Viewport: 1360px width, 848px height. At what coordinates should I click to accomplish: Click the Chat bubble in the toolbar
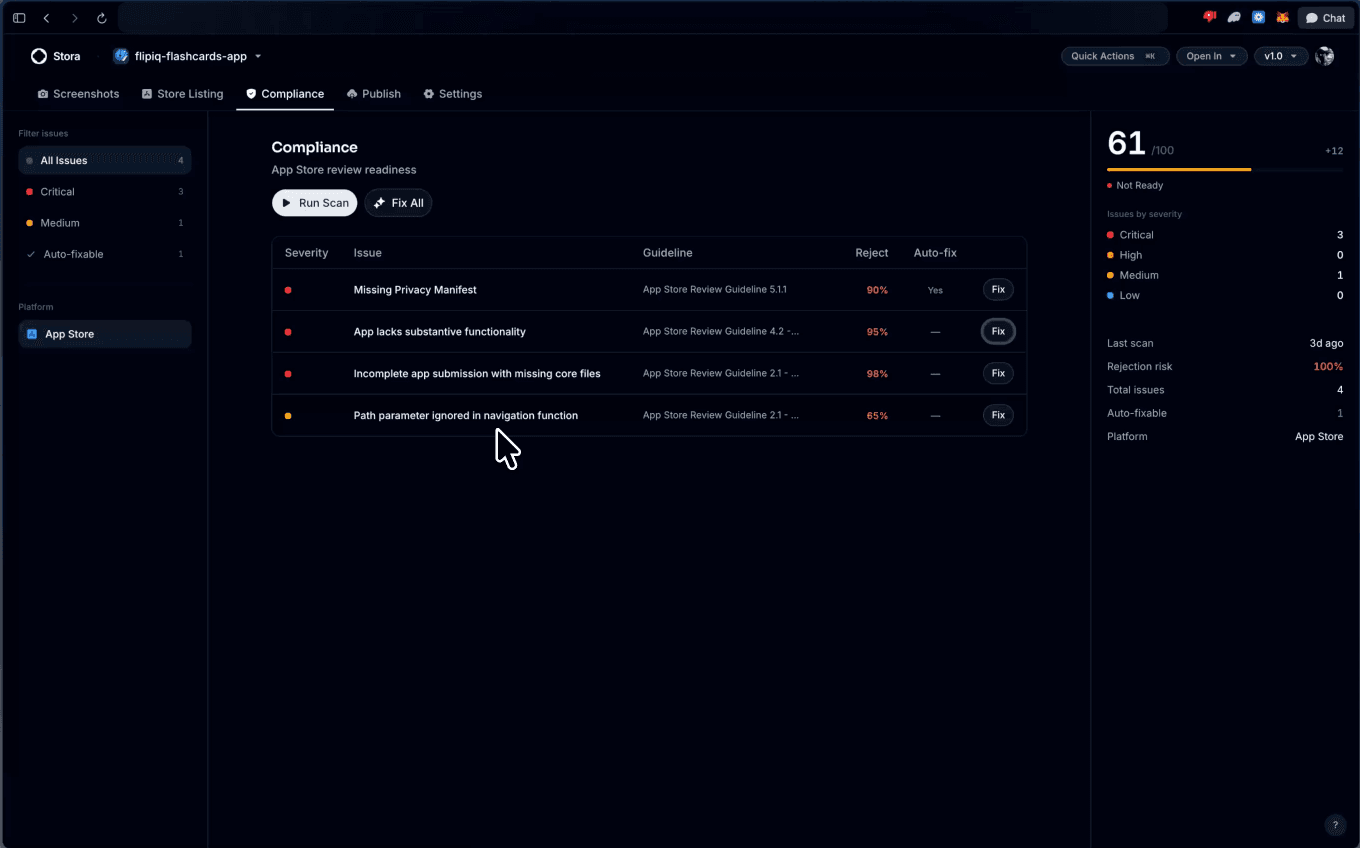pyautogui.click(x=1326, y=17)
